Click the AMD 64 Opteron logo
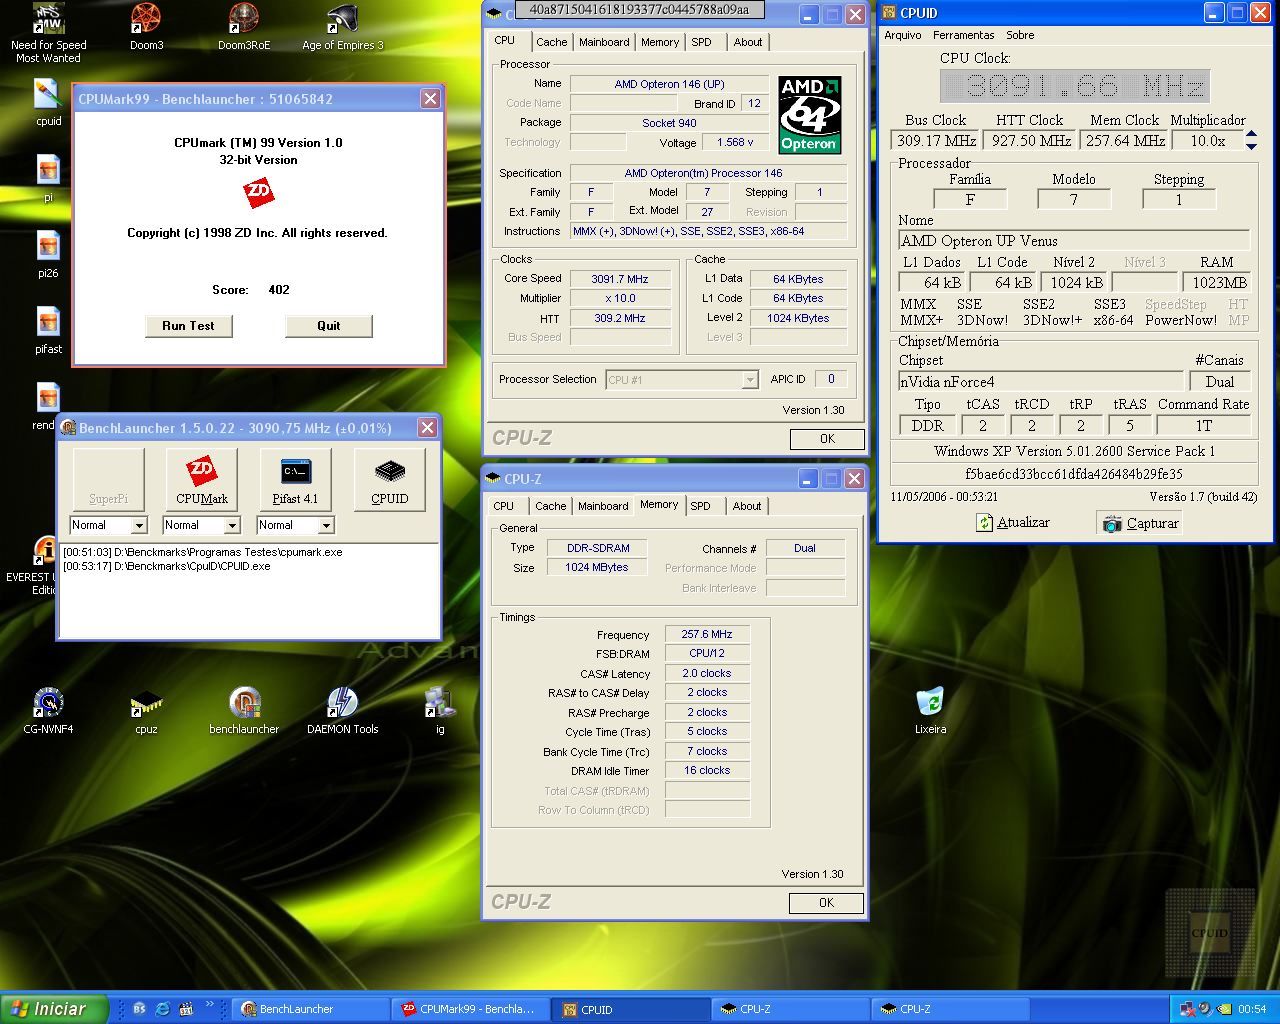Screen dimensions: 1280x1024 point(809,114)
